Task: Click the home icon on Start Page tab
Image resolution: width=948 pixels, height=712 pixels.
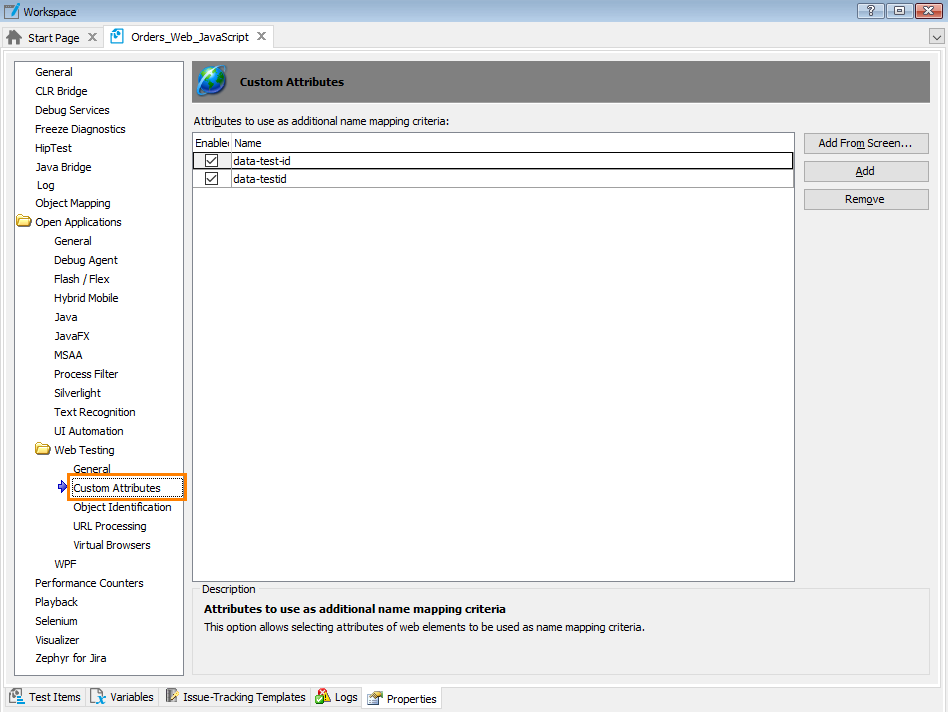Action: [x=14, y=35]
